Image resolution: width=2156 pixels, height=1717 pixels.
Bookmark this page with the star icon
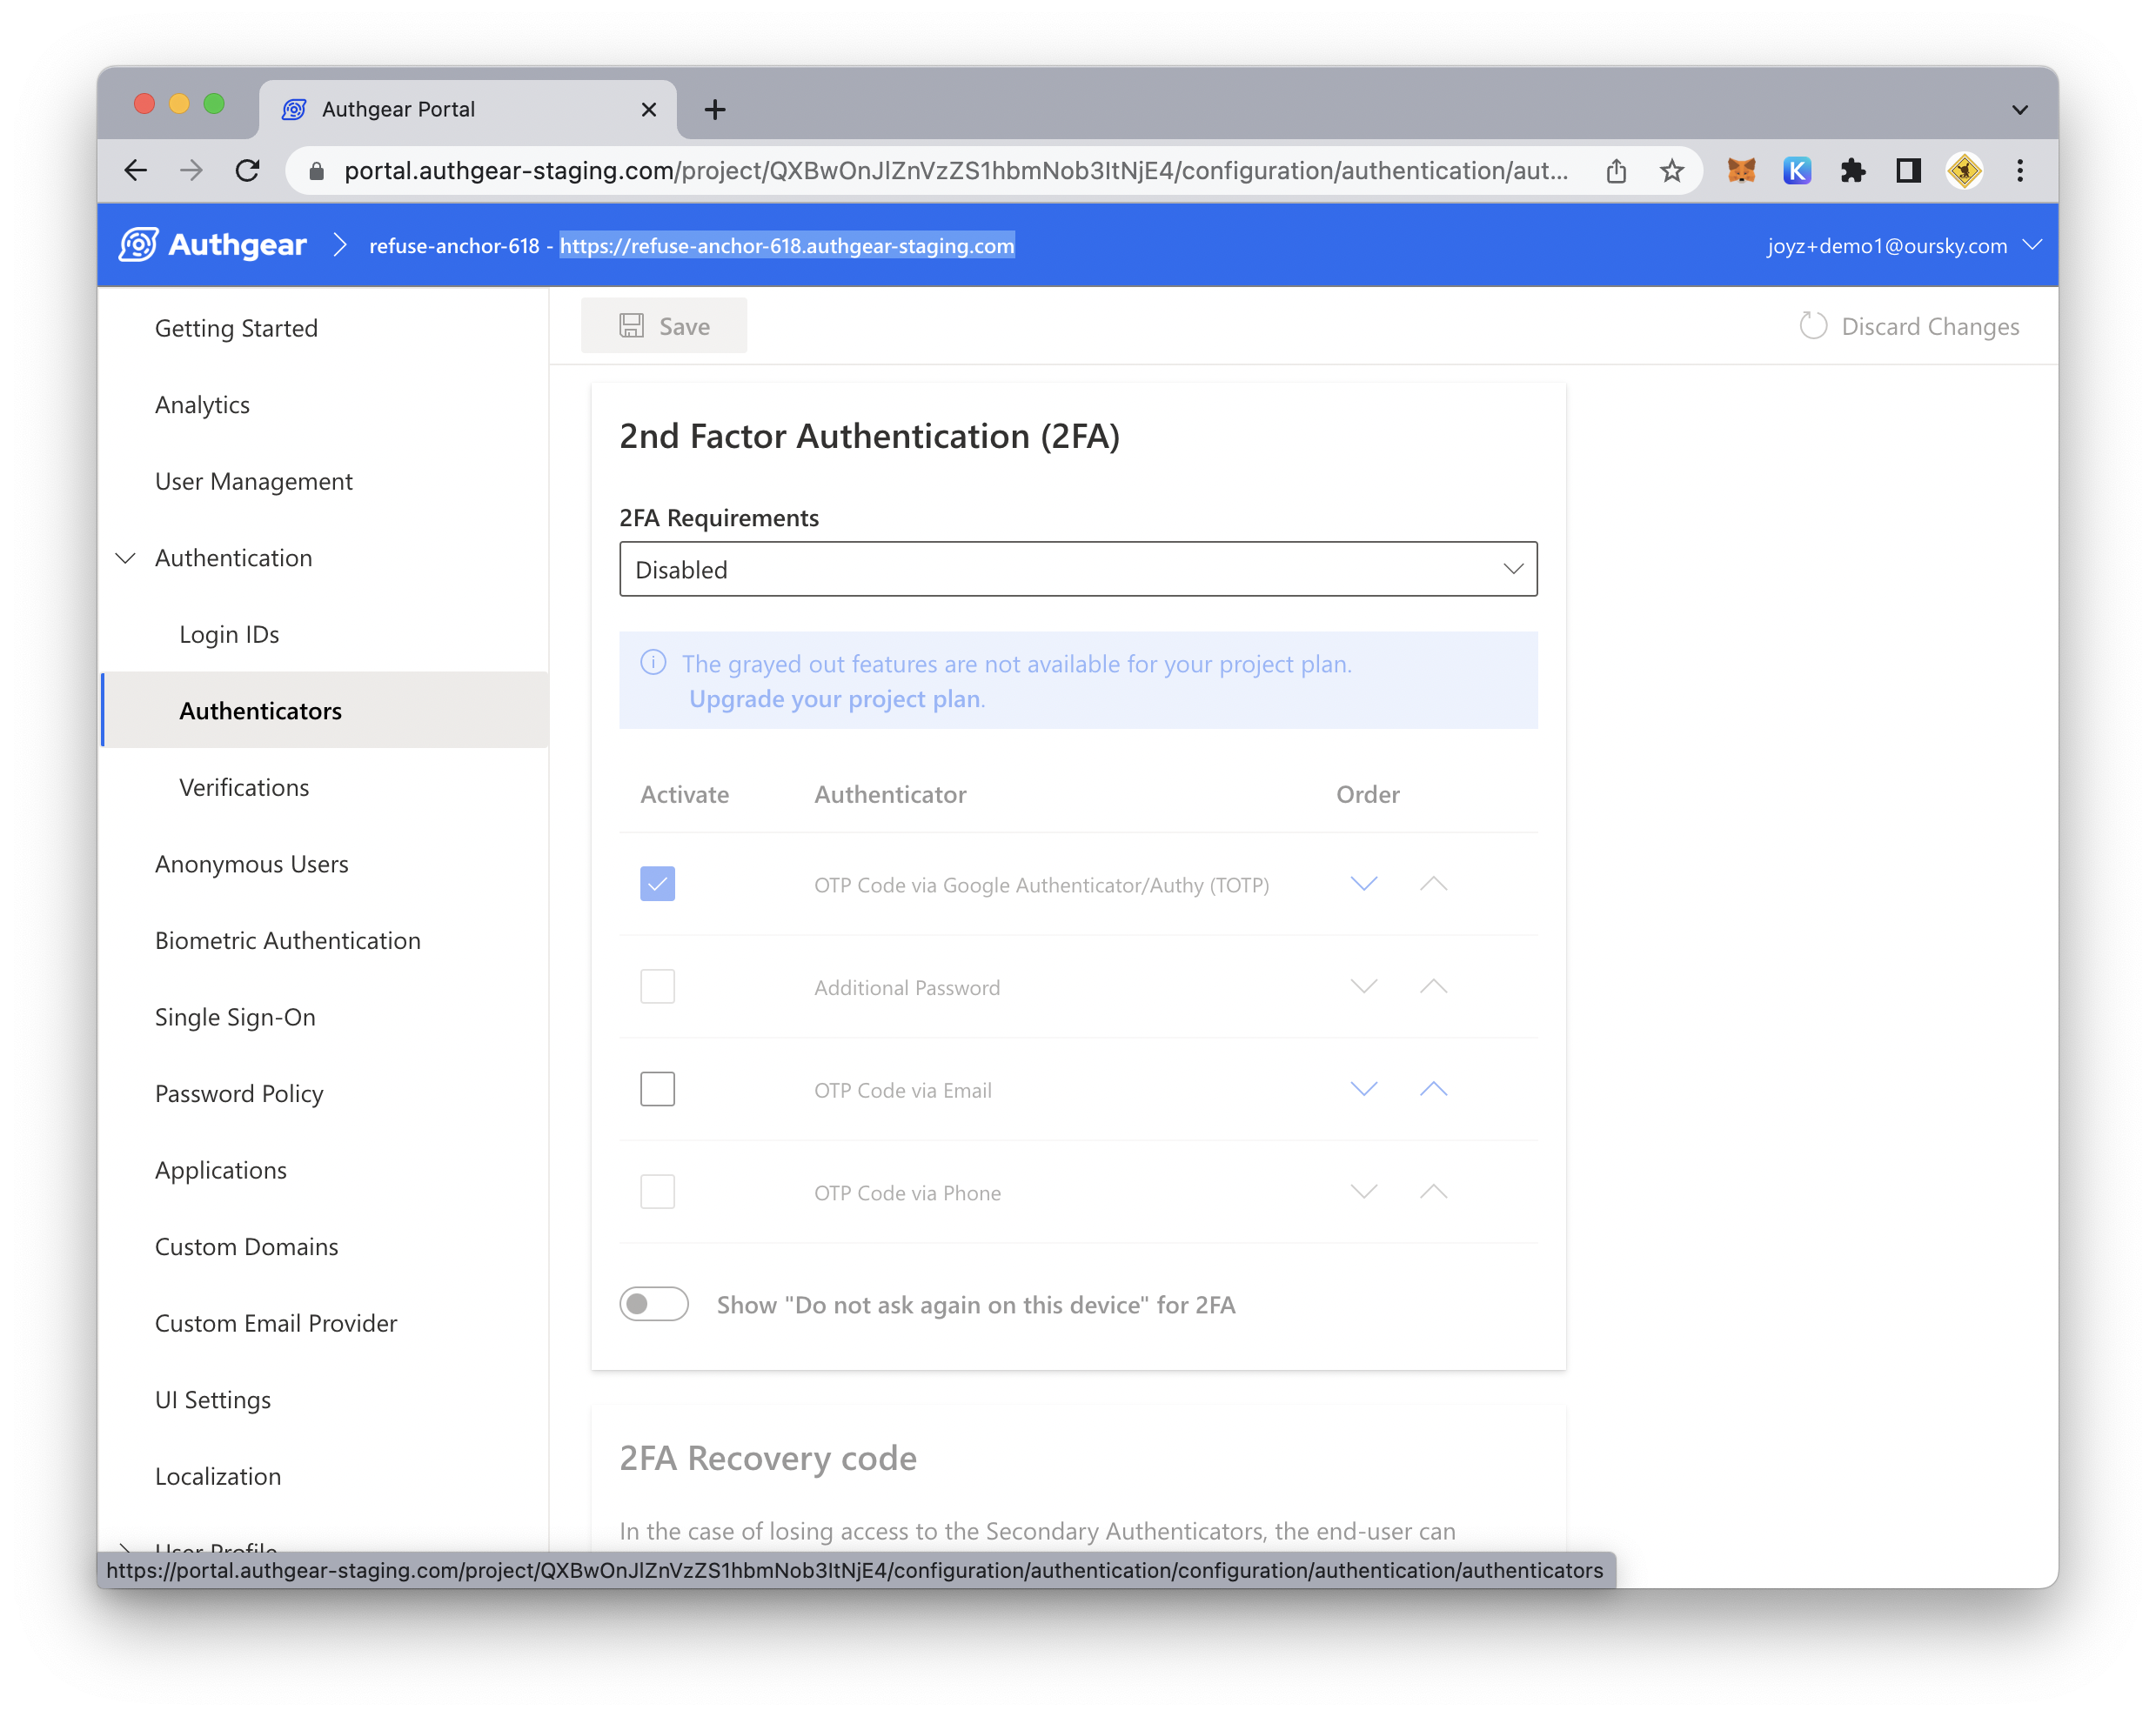click(x=1672, y=171)
